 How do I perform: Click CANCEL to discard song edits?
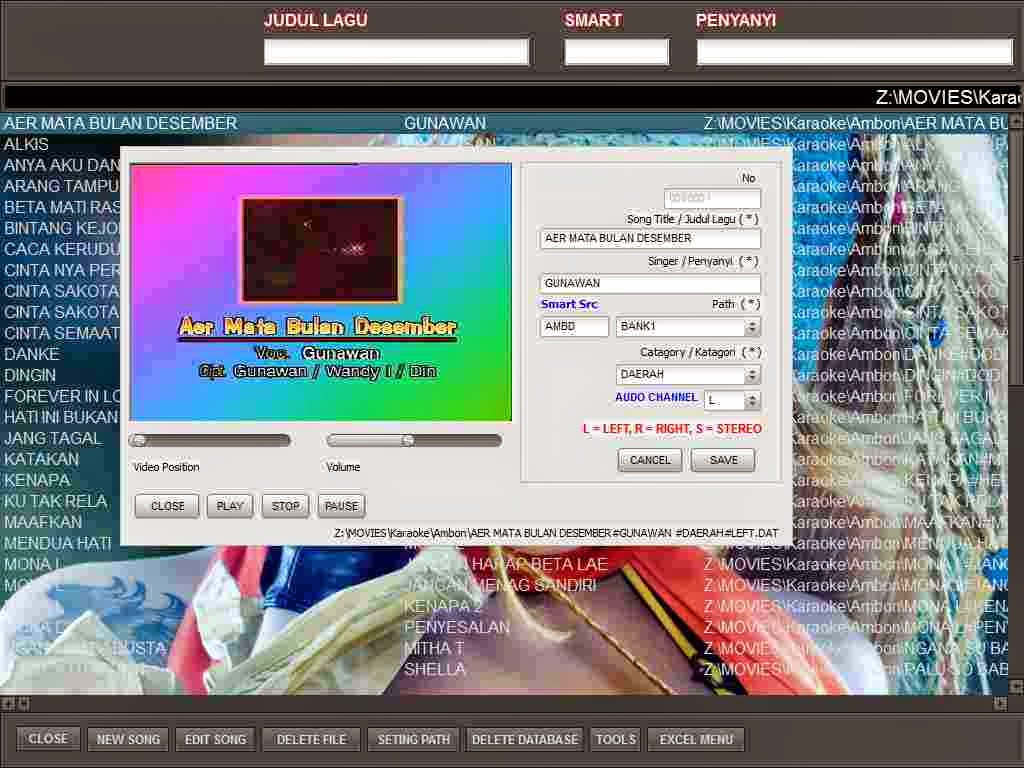click(x=650, y=460)
